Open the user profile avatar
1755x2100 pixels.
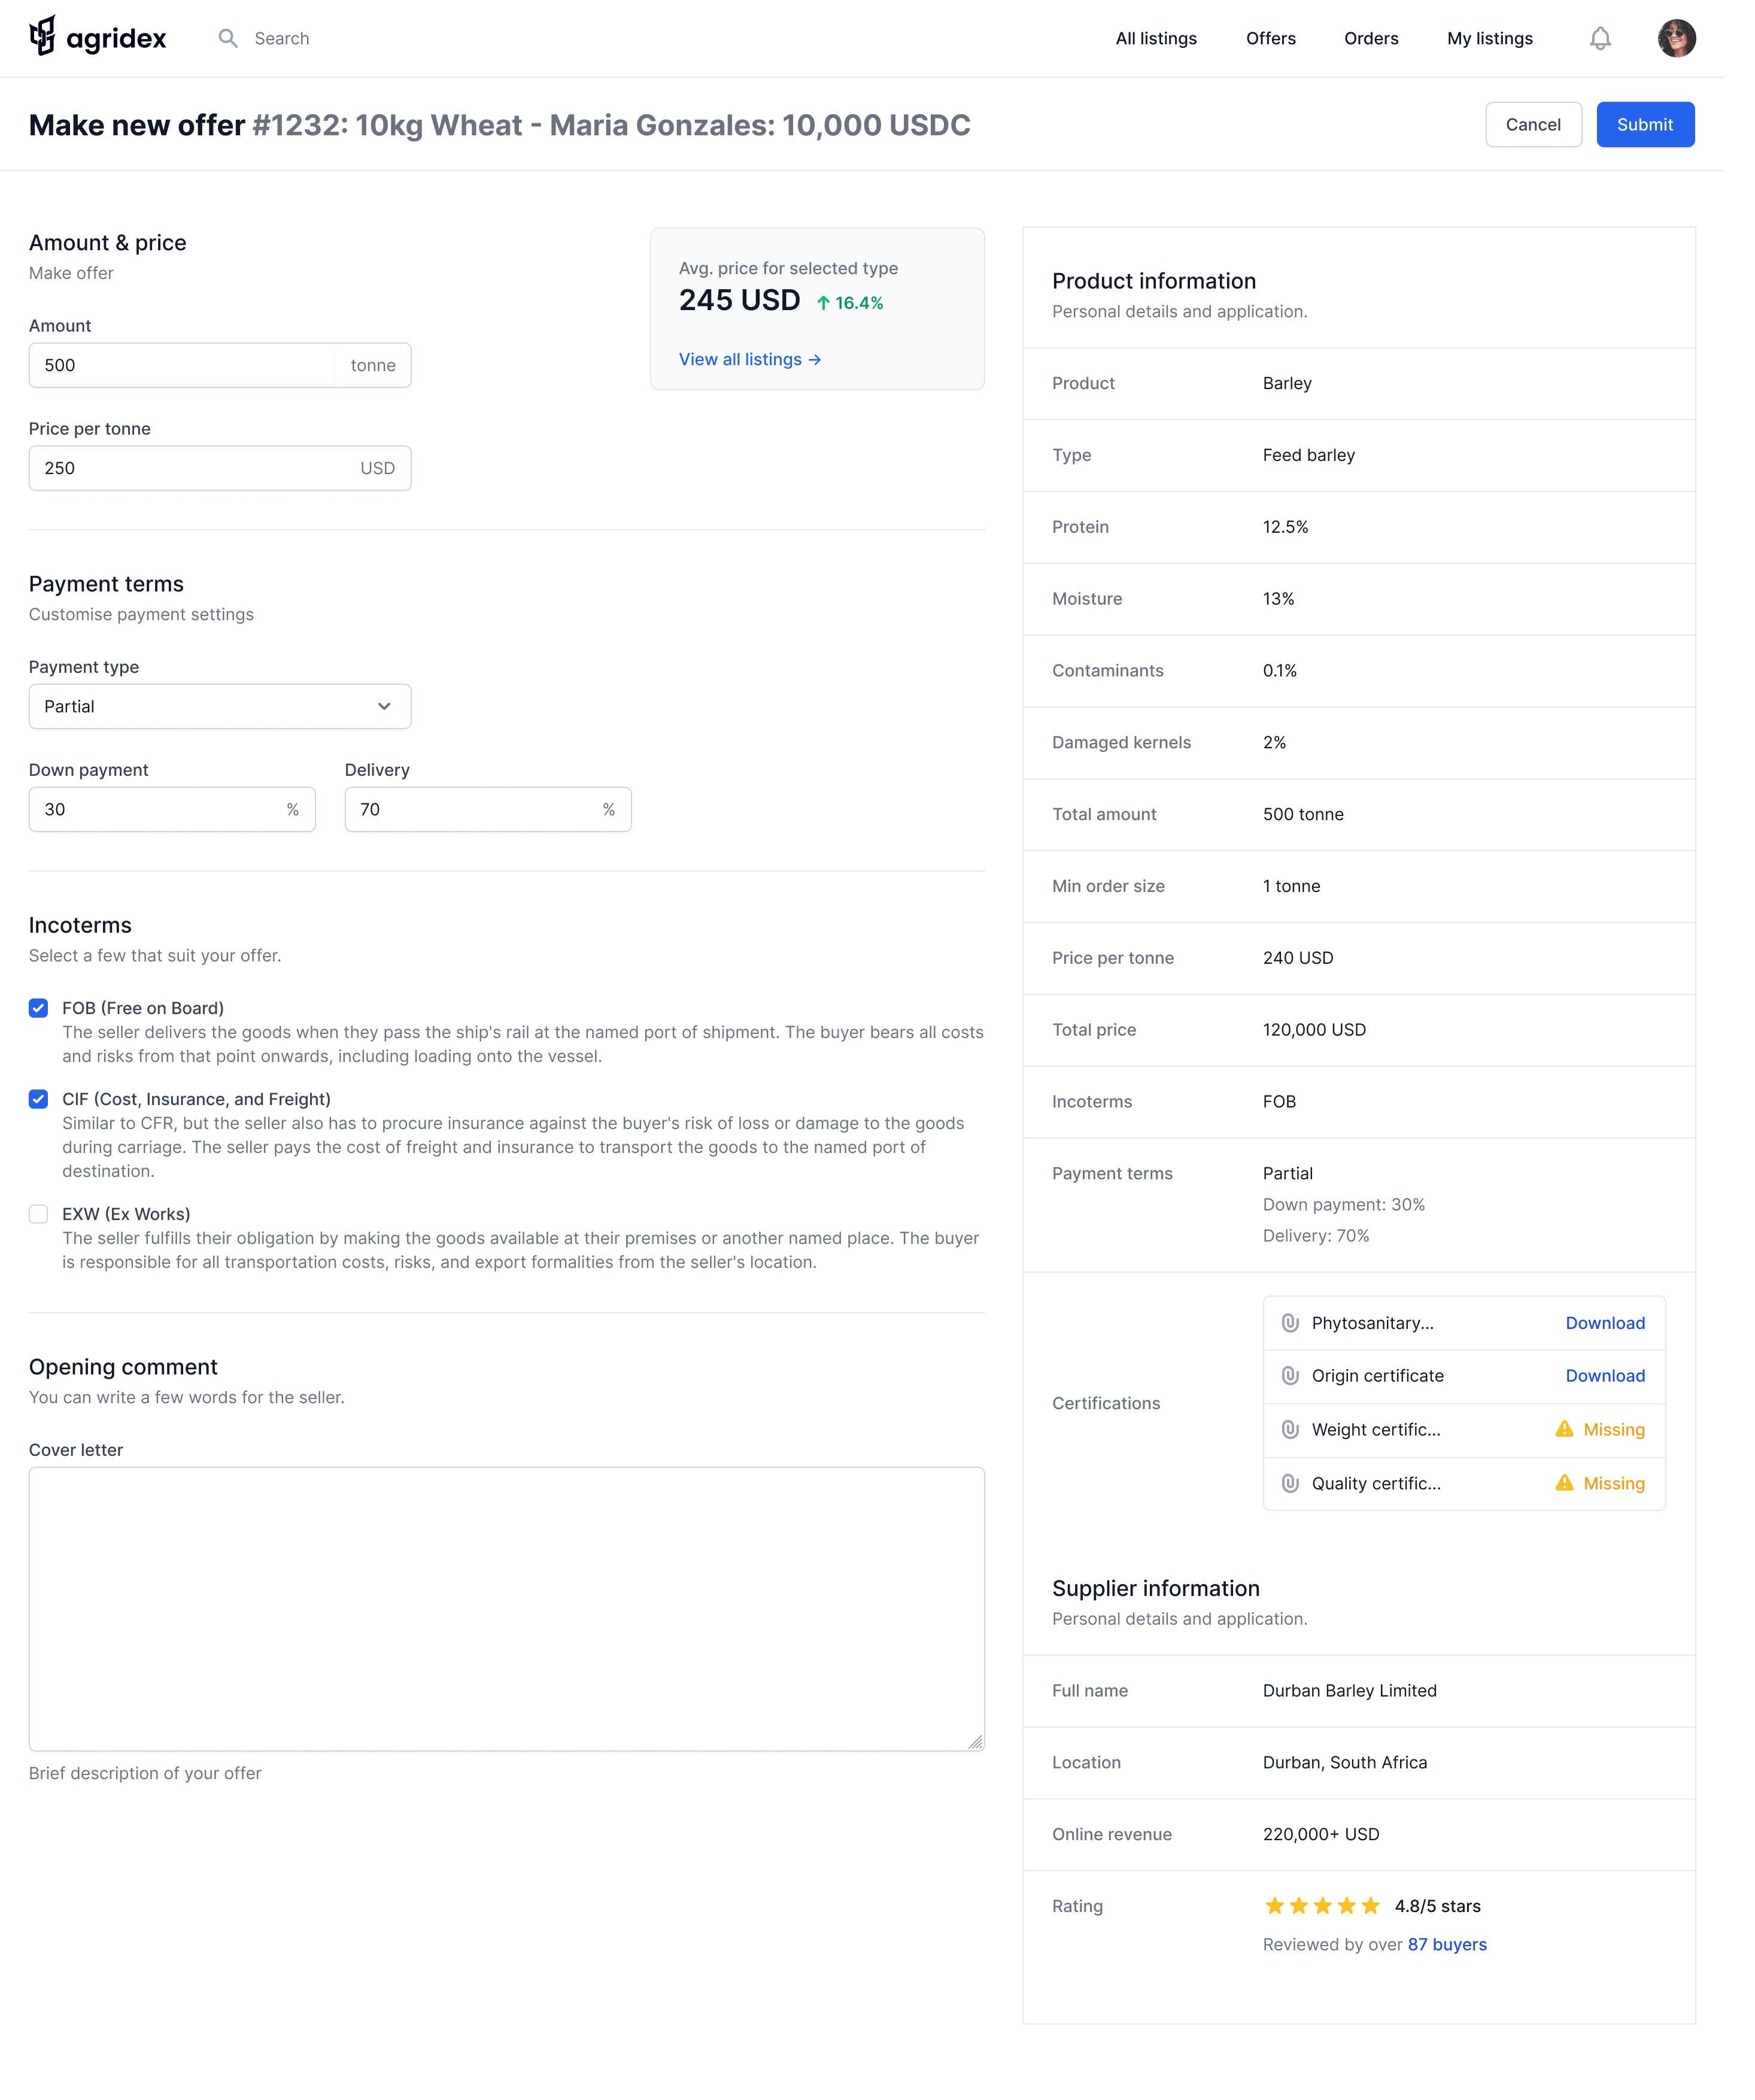click(1676, 38)
